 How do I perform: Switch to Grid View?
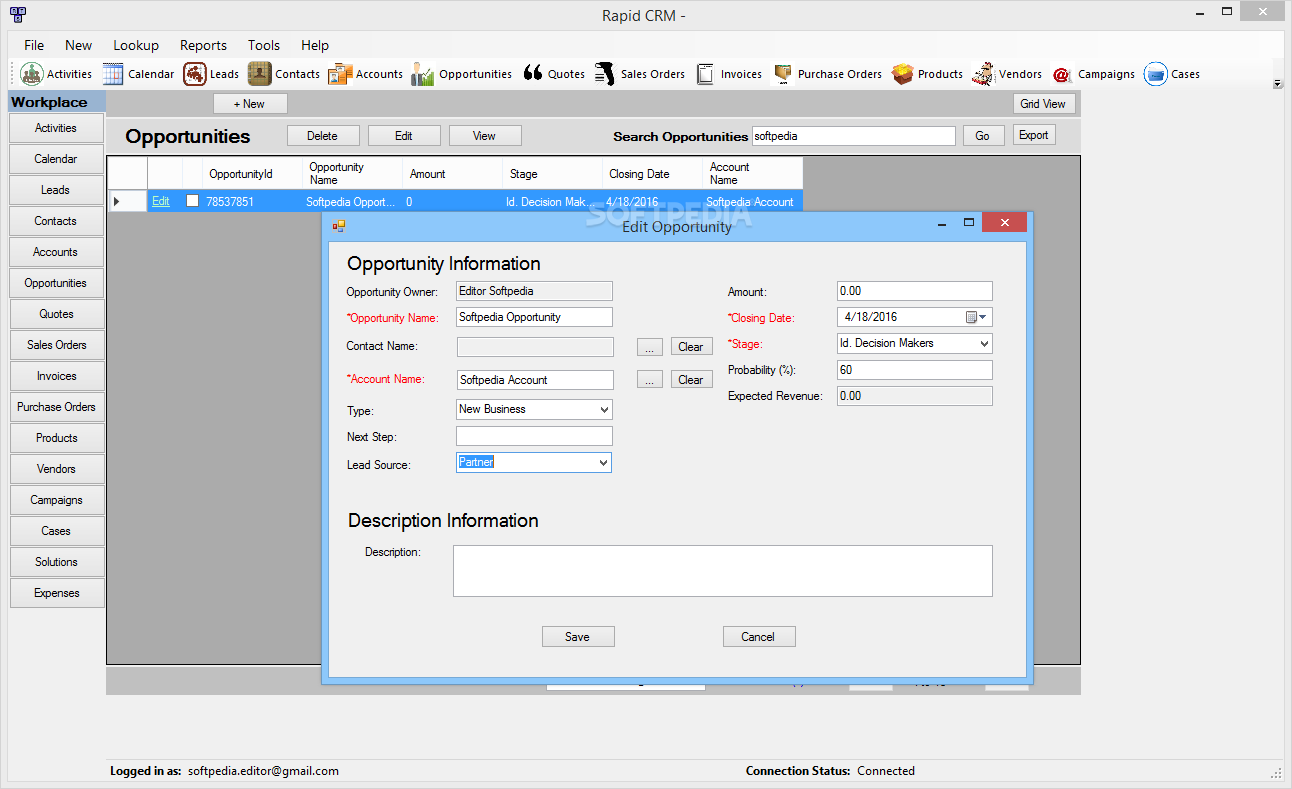[x=1043, y=104]
